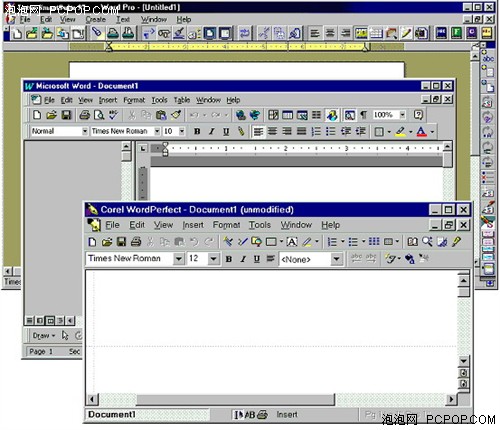Click the pencil draw icon in Word Pro toolbar
Viewport: 500px width, 430px height.
click(406, 33)
